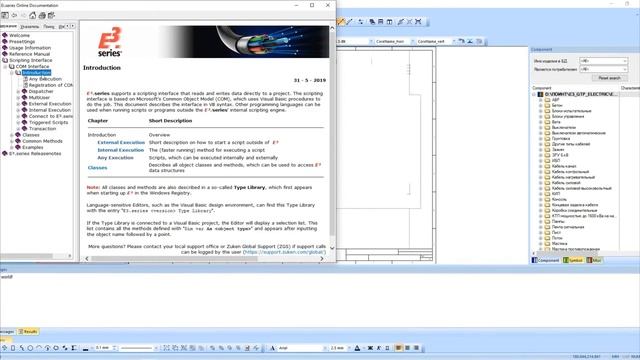Viewport: 640px width, 360px height.
Task: Click the help content vertical scrollbar
Action: tap(332, 135)
